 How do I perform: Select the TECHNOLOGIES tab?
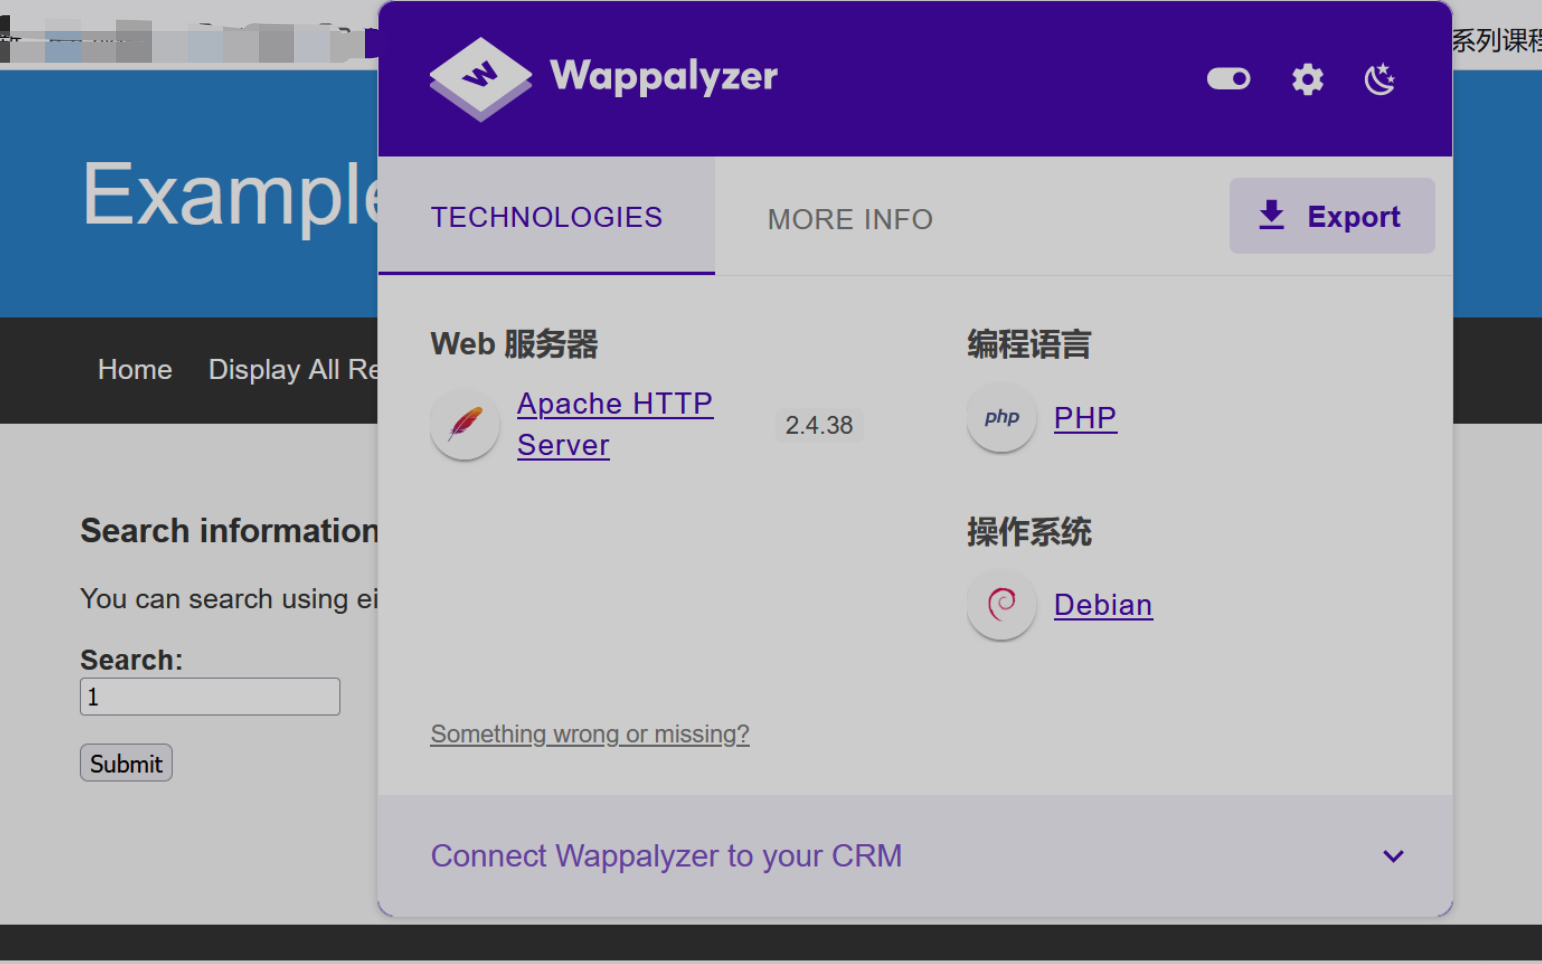click(546, 217)
